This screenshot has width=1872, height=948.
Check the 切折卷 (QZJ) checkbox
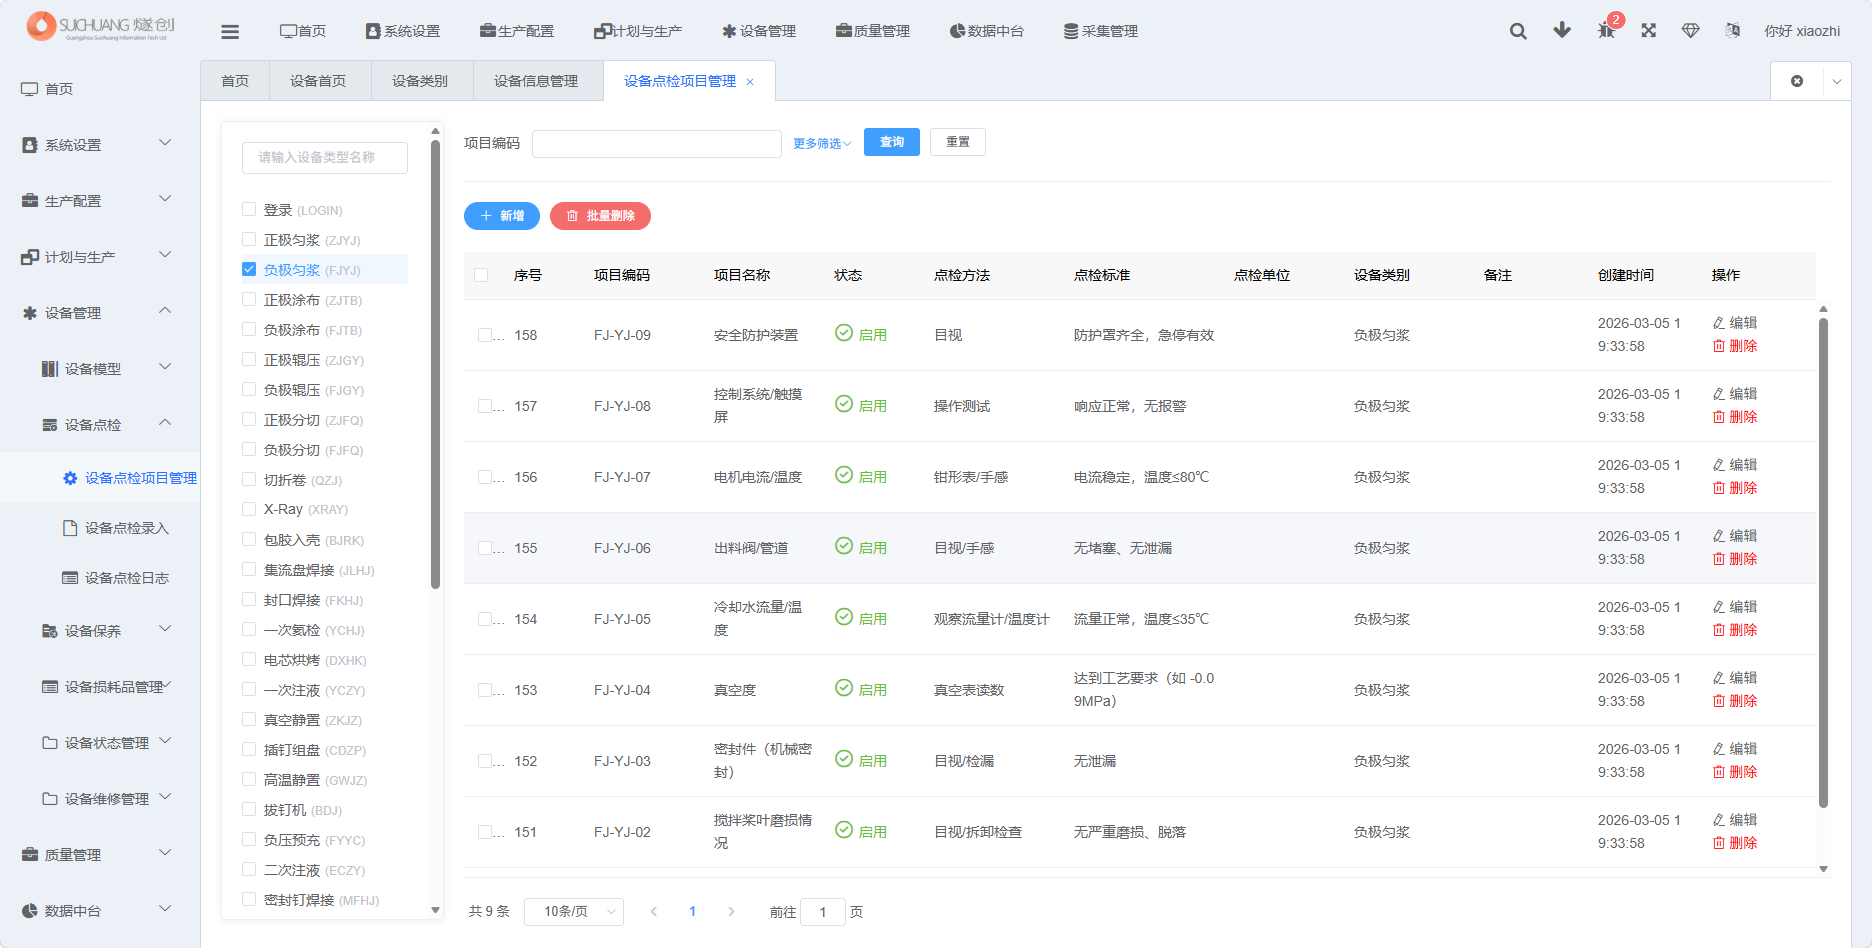(249, 479)
